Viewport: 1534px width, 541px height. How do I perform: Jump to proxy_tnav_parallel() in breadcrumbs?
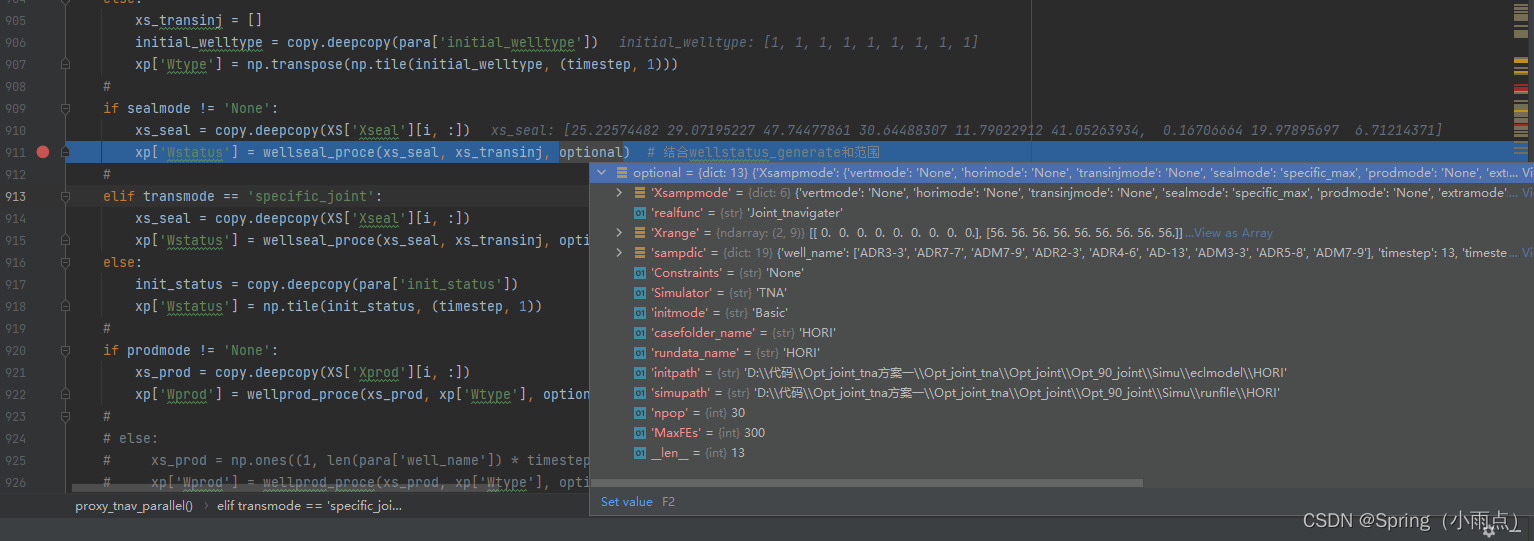[134, 506]
